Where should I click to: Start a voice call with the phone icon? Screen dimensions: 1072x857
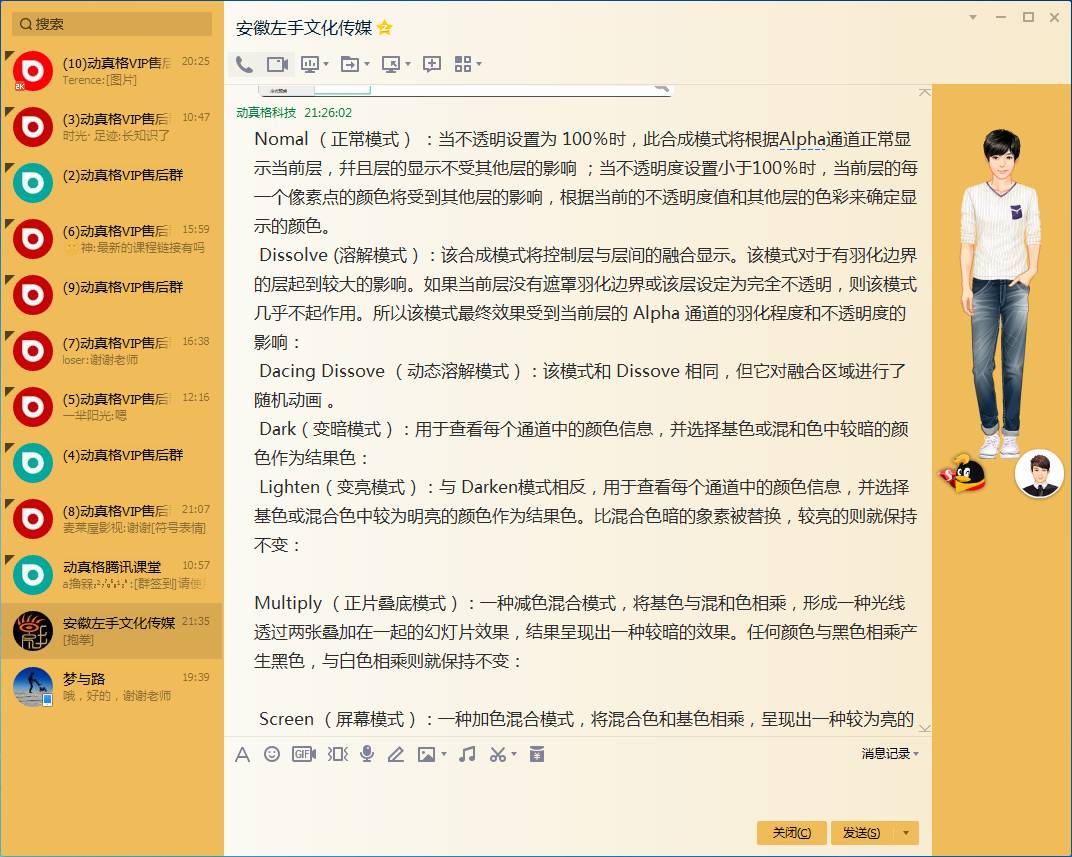tap(244, 64)
